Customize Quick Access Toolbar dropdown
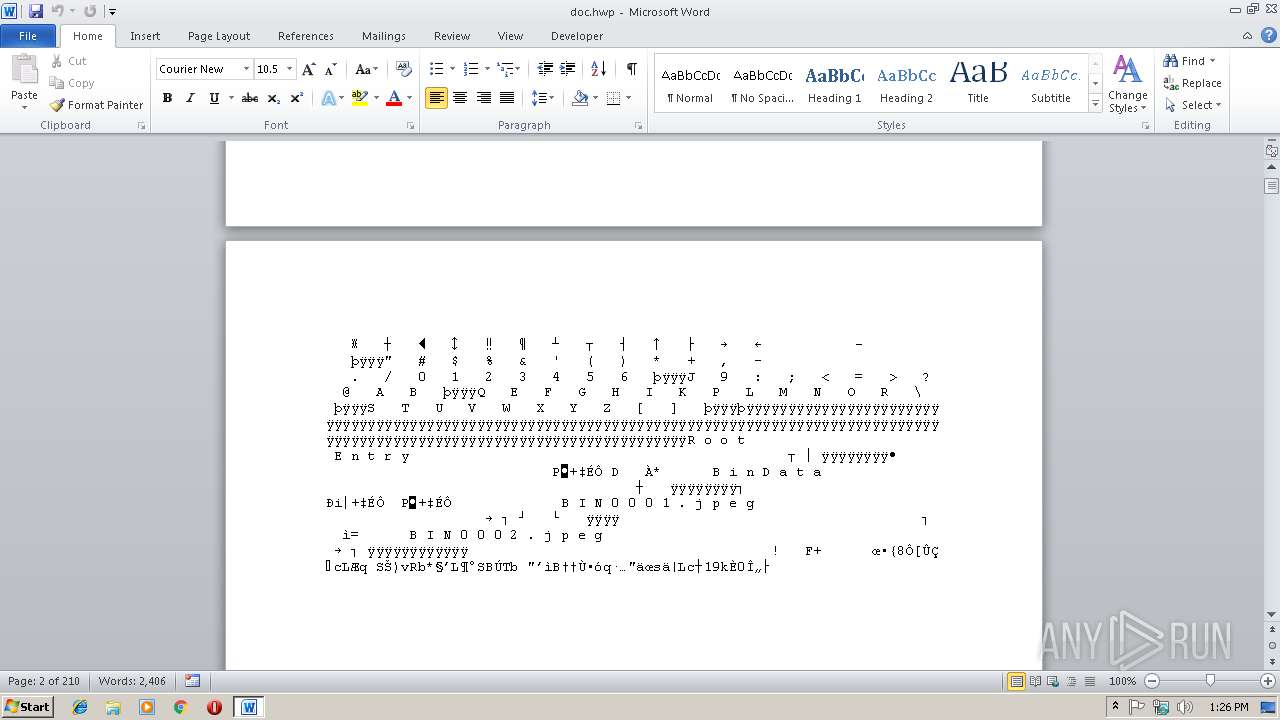The height and width of the screenshot is (720, 1280). point(112,12)
